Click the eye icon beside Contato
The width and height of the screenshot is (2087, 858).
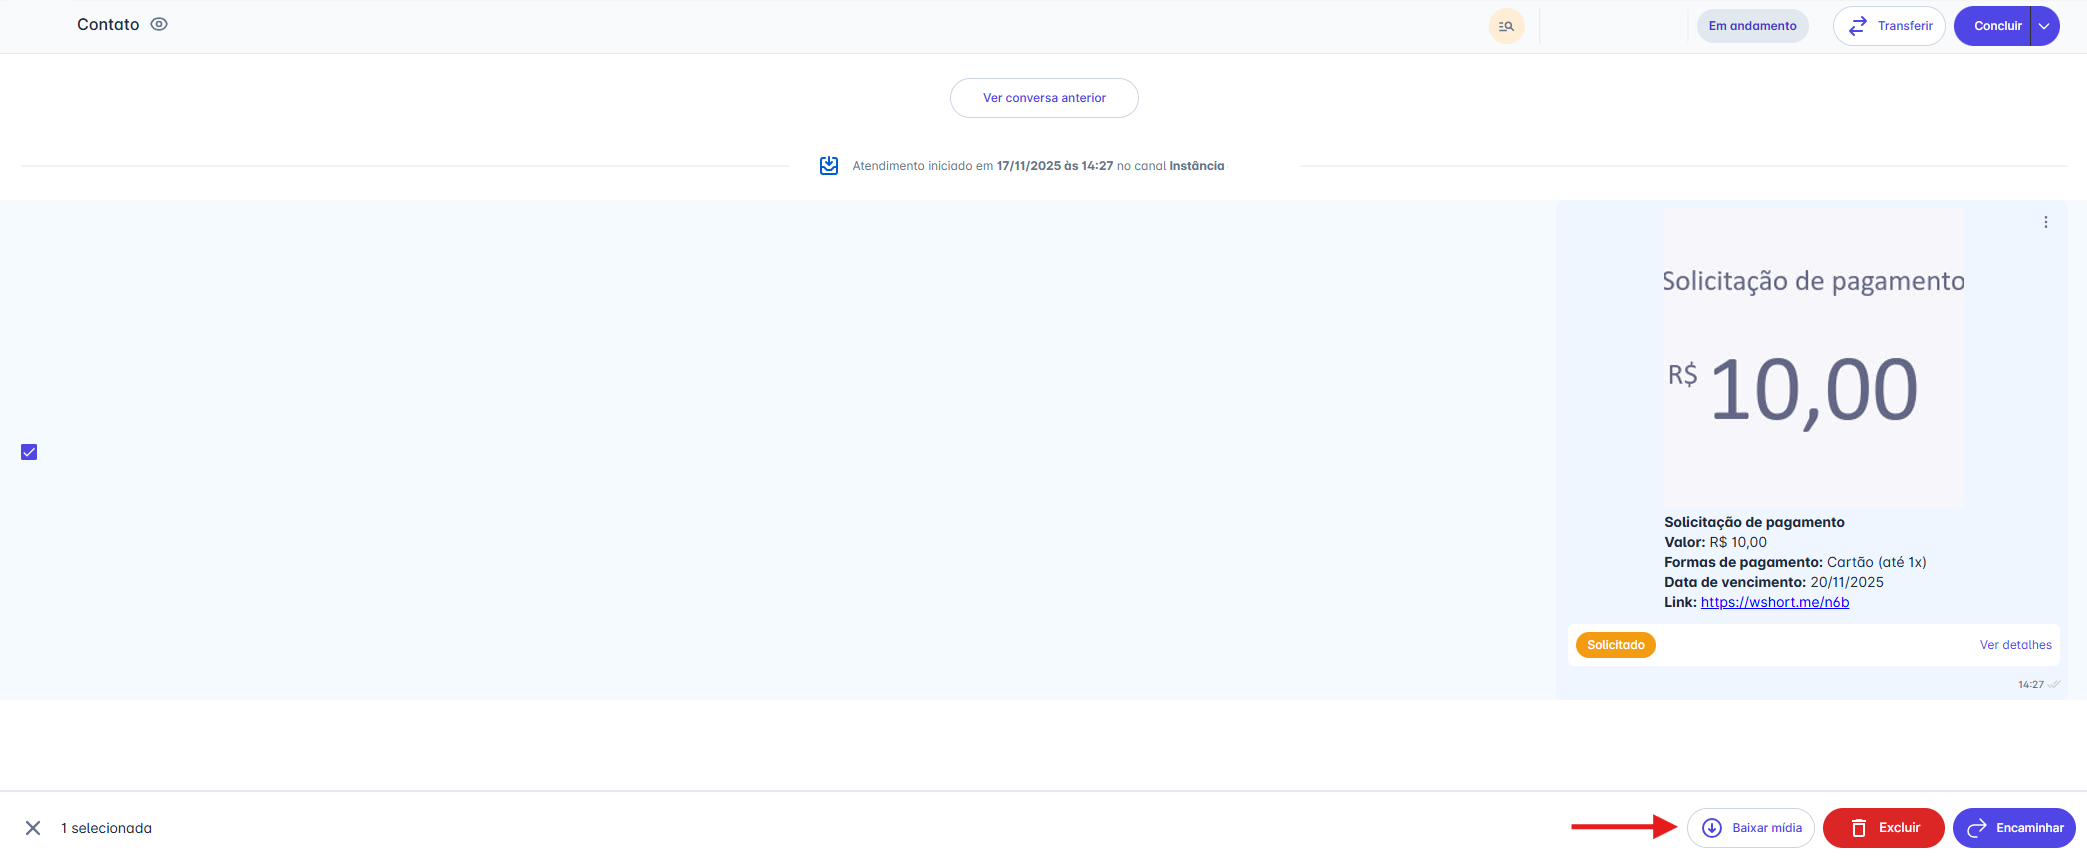(x=159, y=25)
